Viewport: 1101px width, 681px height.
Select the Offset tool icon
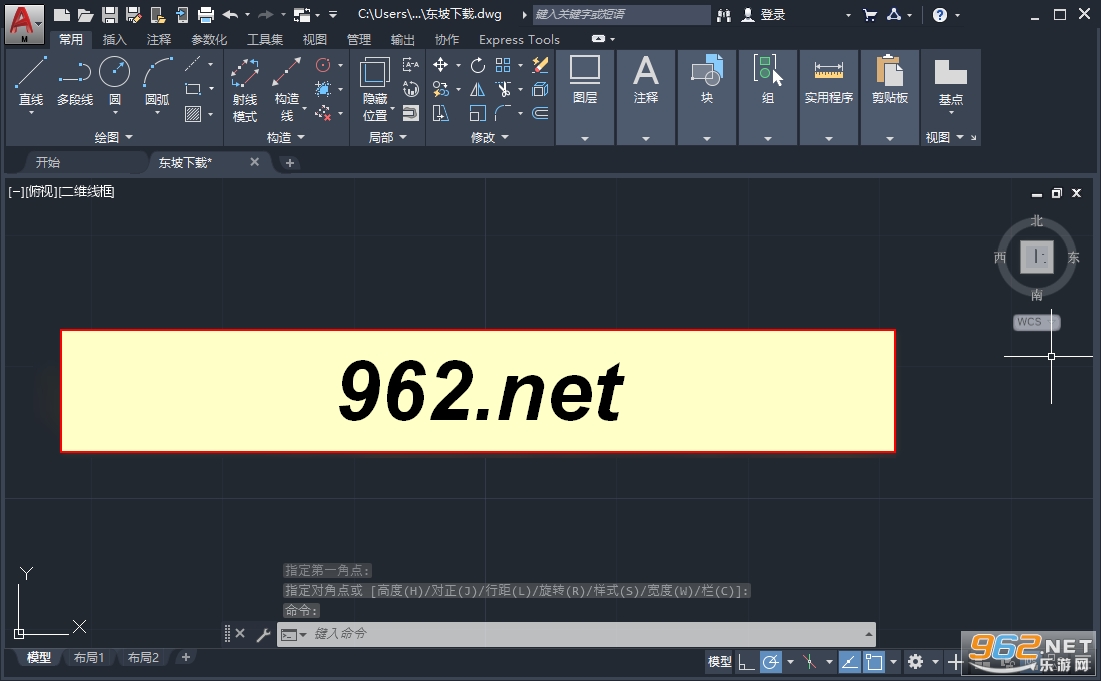(x=540, y=113)
